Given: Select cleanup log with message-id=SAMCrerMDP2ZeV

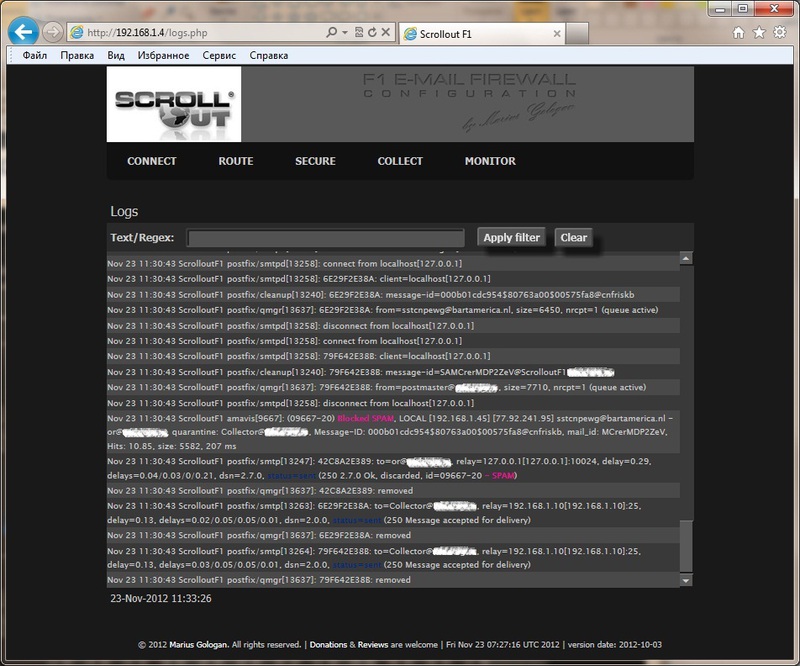Looking at the screenshot, I should (393, 372).
